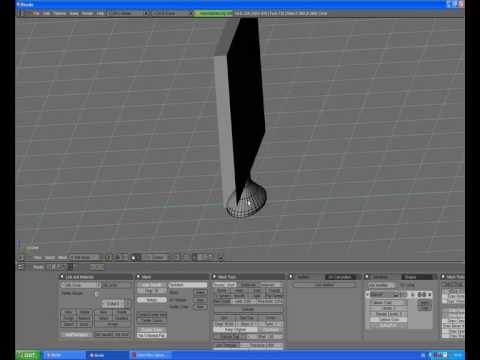Select the second Blender taskbar item
Viewport: 480px width, 360px height.
107,355
